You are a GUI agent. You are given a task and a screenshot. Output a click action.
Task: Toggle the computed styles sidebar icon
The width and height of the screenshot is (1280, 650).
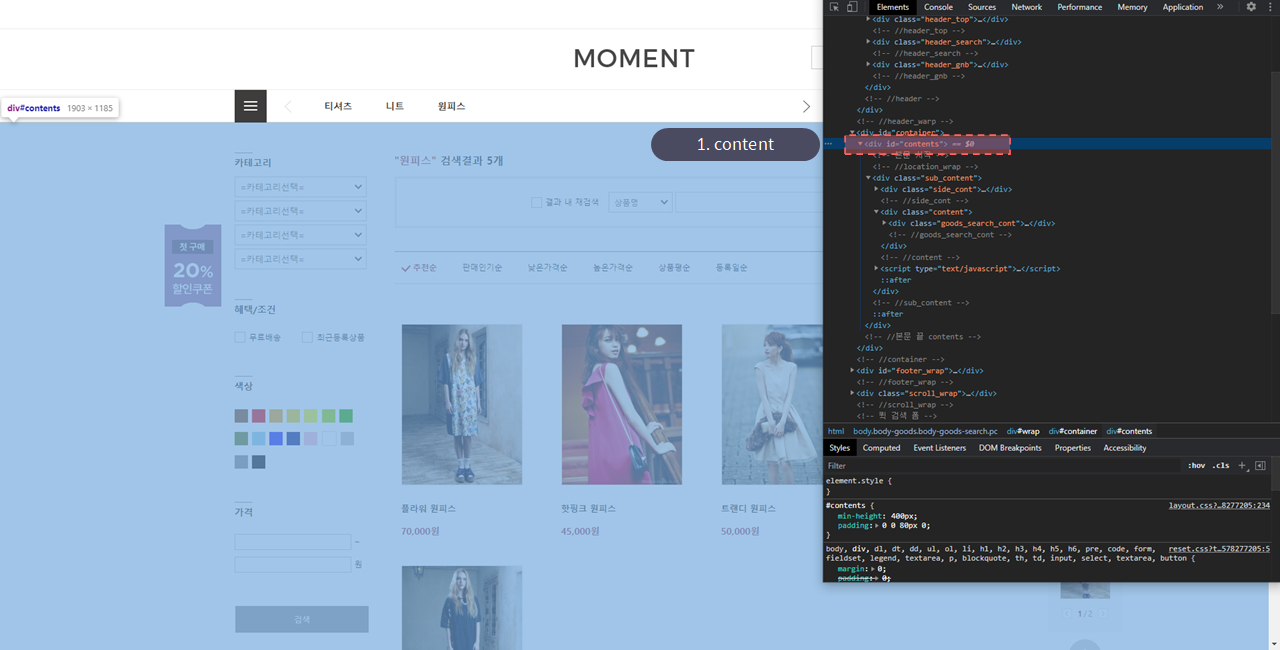pos(1260,465)
